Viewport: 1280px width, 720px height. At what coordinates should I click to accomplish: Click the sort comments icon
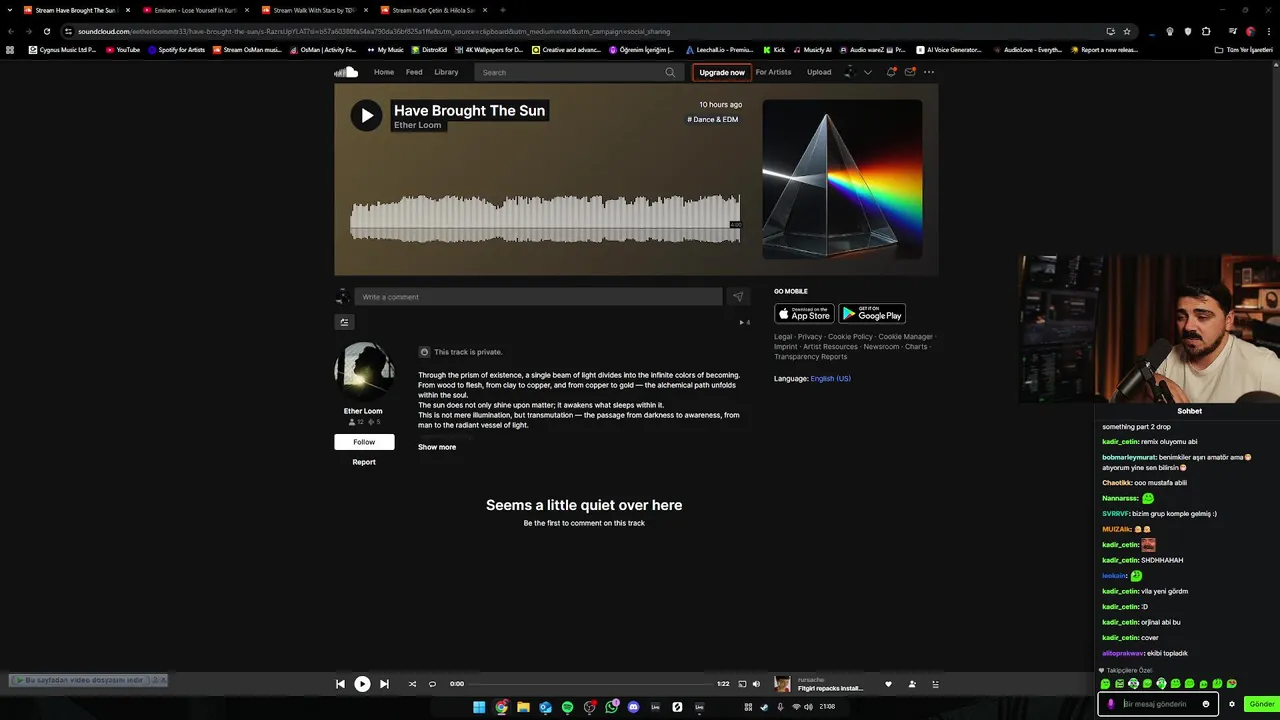point(344,322)
